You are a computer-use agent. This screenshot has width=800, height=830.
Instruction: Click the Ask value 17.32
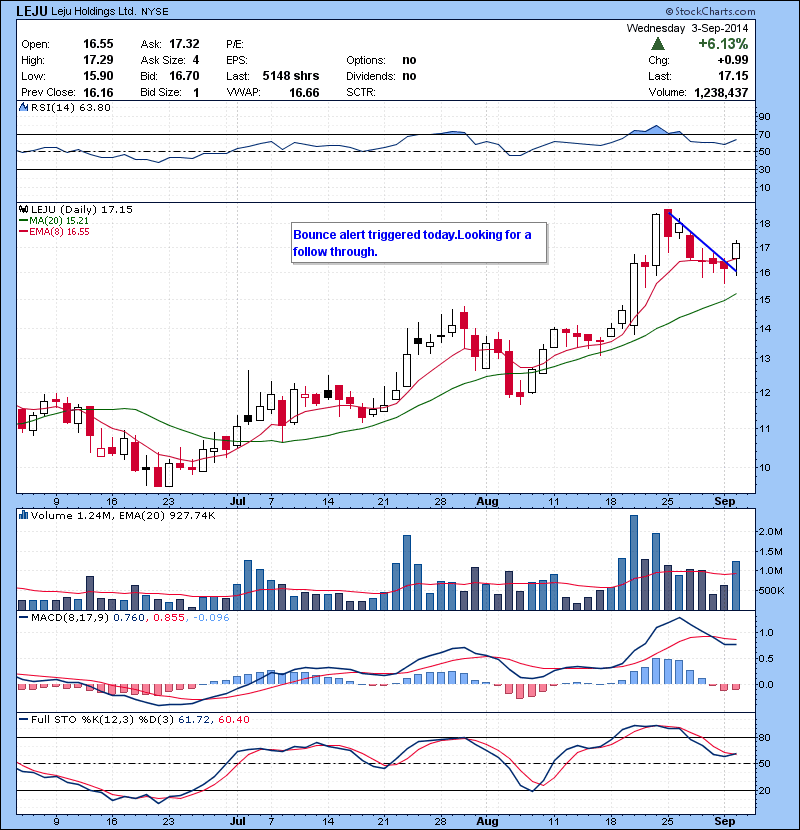pos(184,43)
